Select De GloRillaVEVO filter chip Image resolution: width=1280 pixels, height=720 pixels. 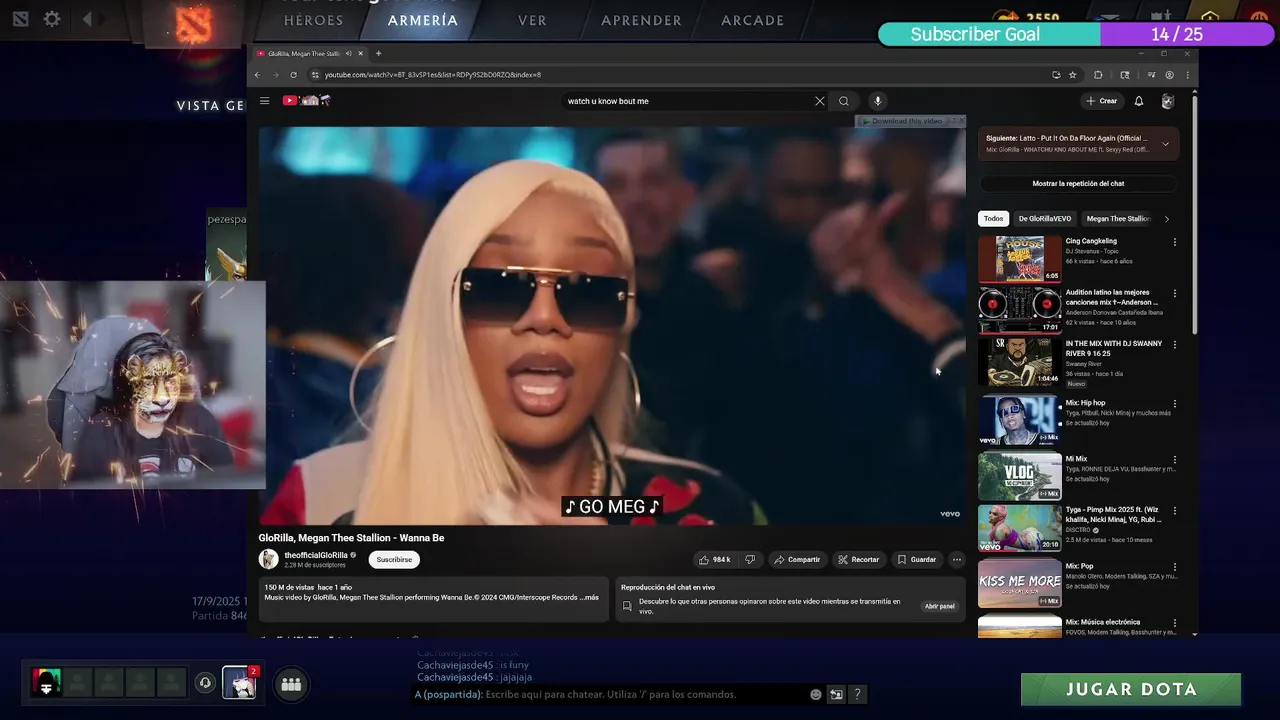click(x=1045, y=218)
